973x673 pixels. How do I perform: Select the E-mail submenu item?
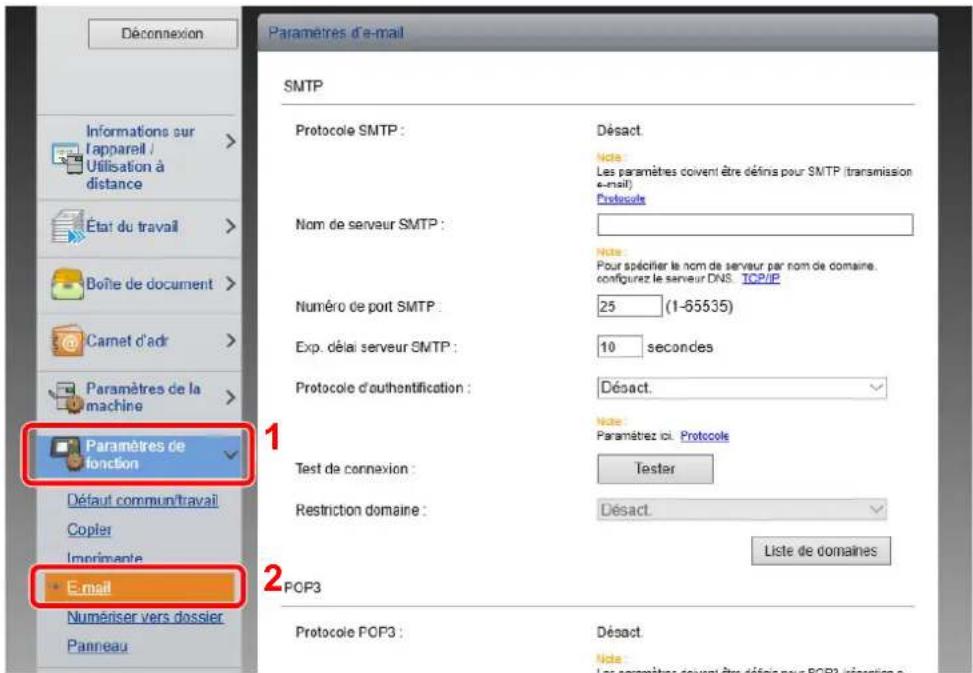[x=138, y=587]
